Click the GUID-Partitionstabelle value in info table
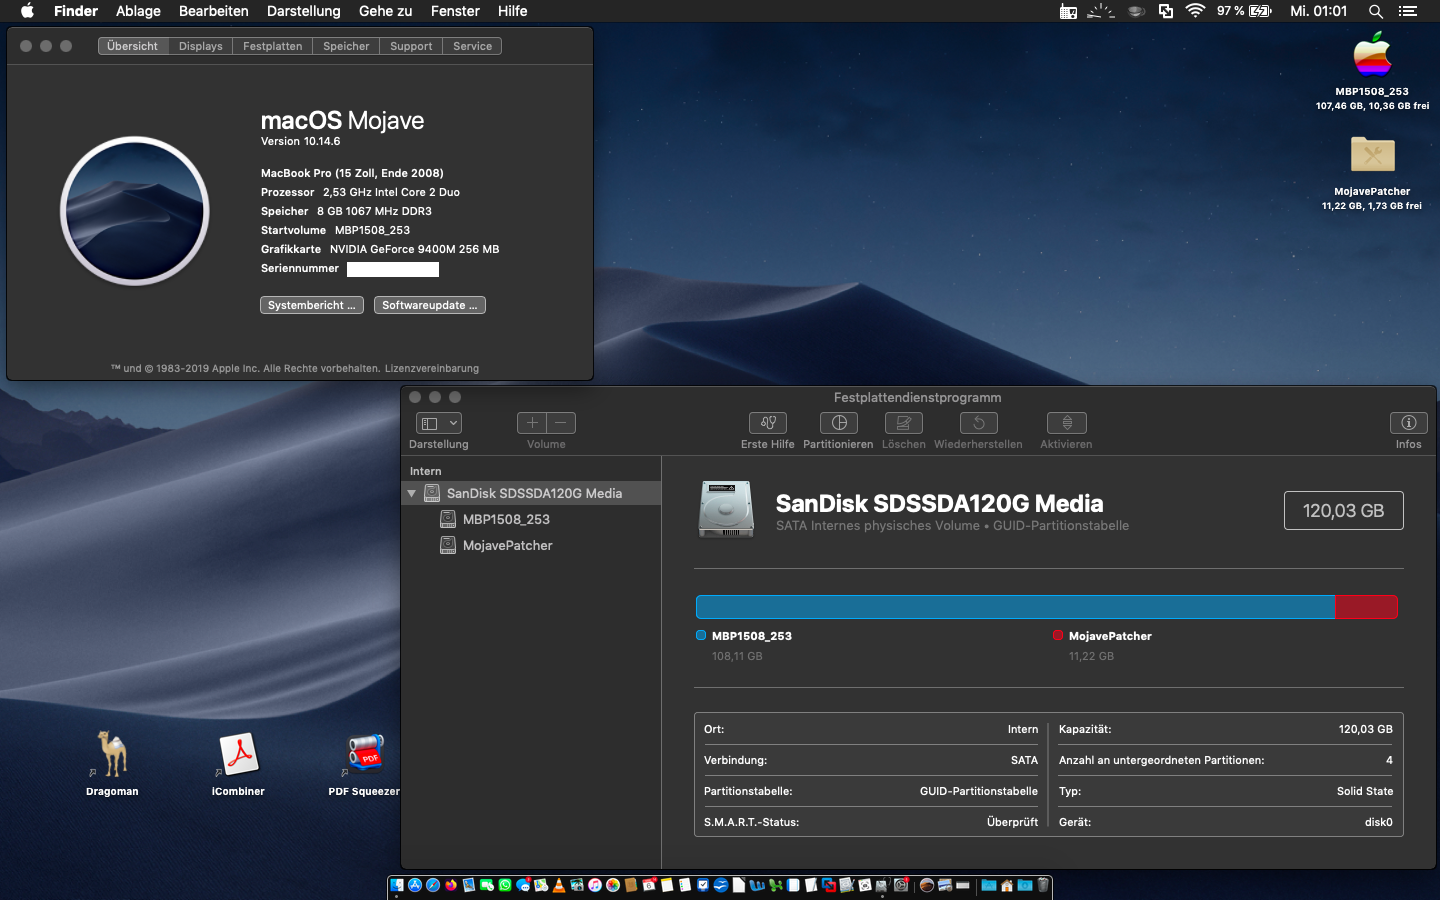 (979, 791)
